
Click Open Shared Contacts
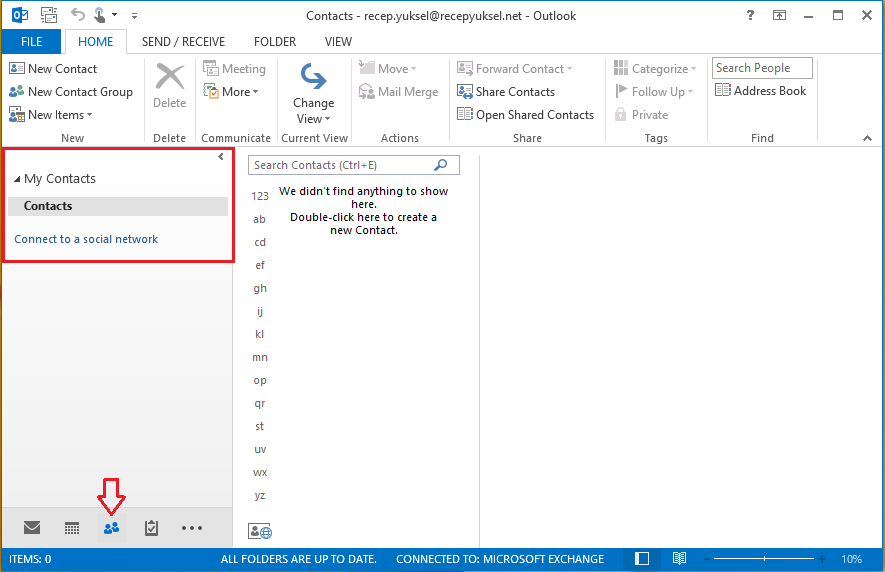[x=525, y=115]
